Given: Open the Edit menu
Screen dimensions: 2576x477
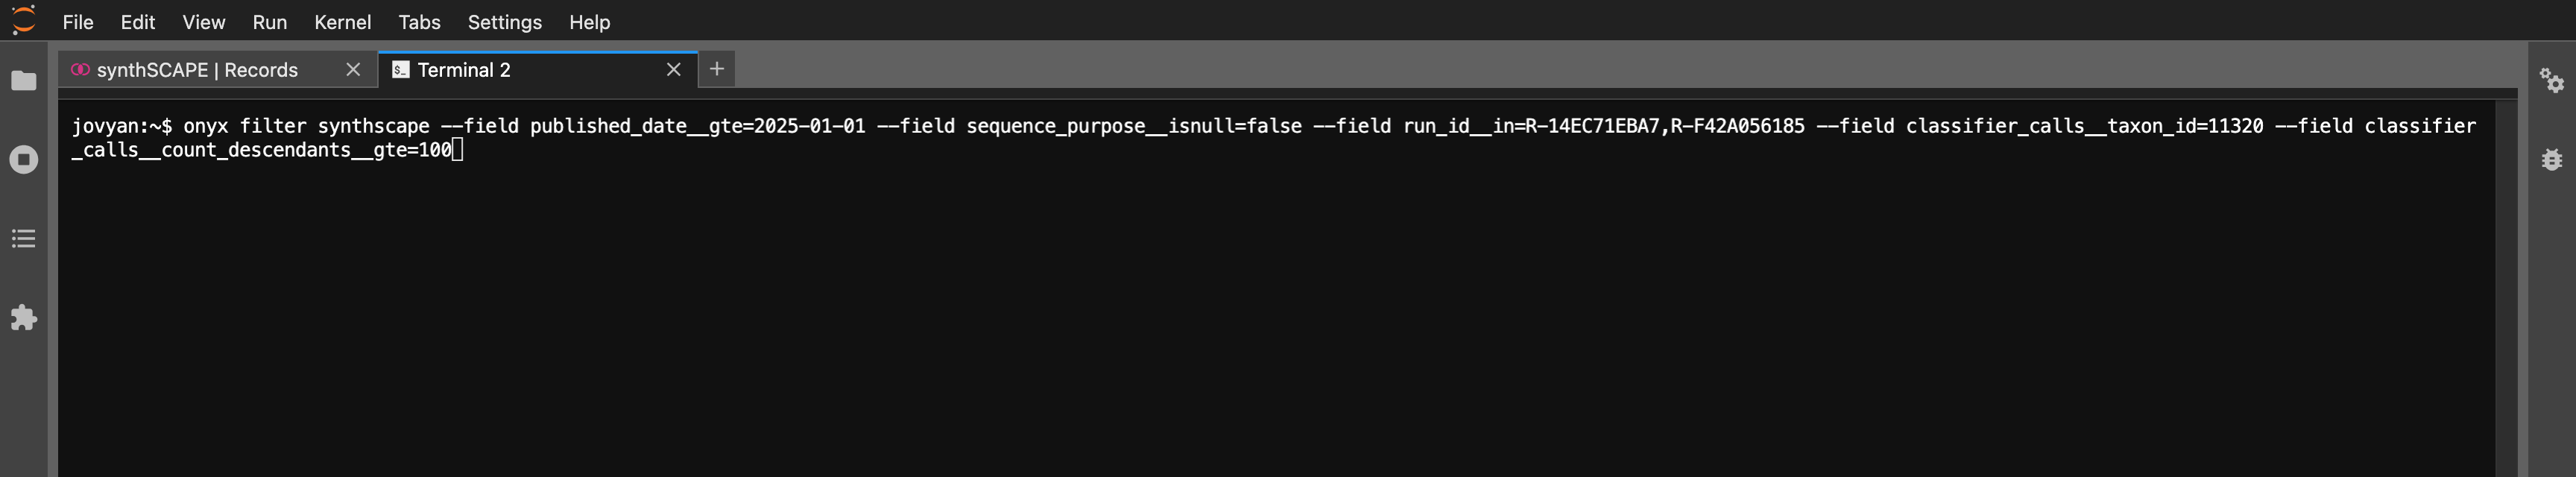Looking at the screenshot, I should pos(138,22).
